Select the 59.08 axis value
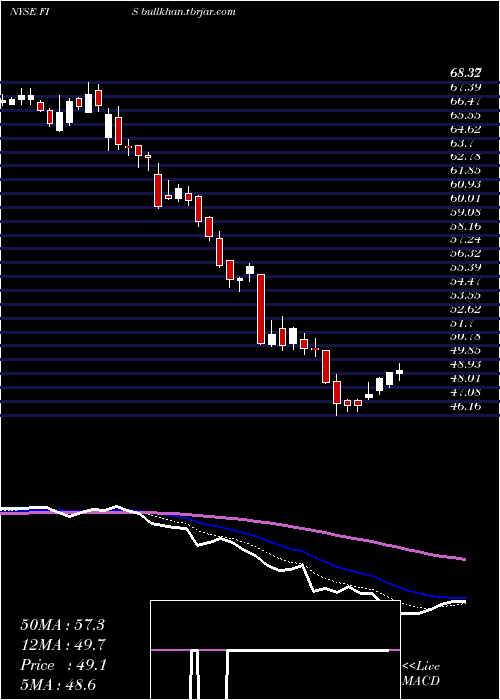500x700 pixels. [465, 212]
